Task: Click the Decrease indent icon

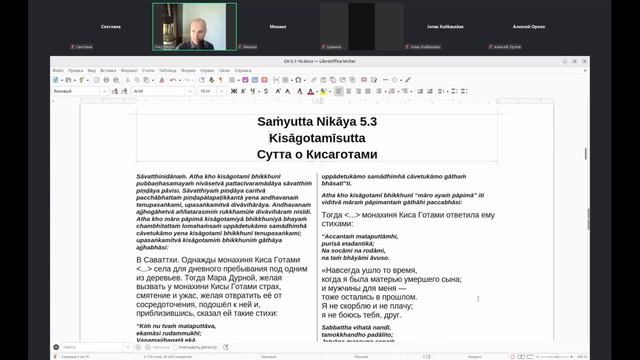Action: [x=430, y=91]
